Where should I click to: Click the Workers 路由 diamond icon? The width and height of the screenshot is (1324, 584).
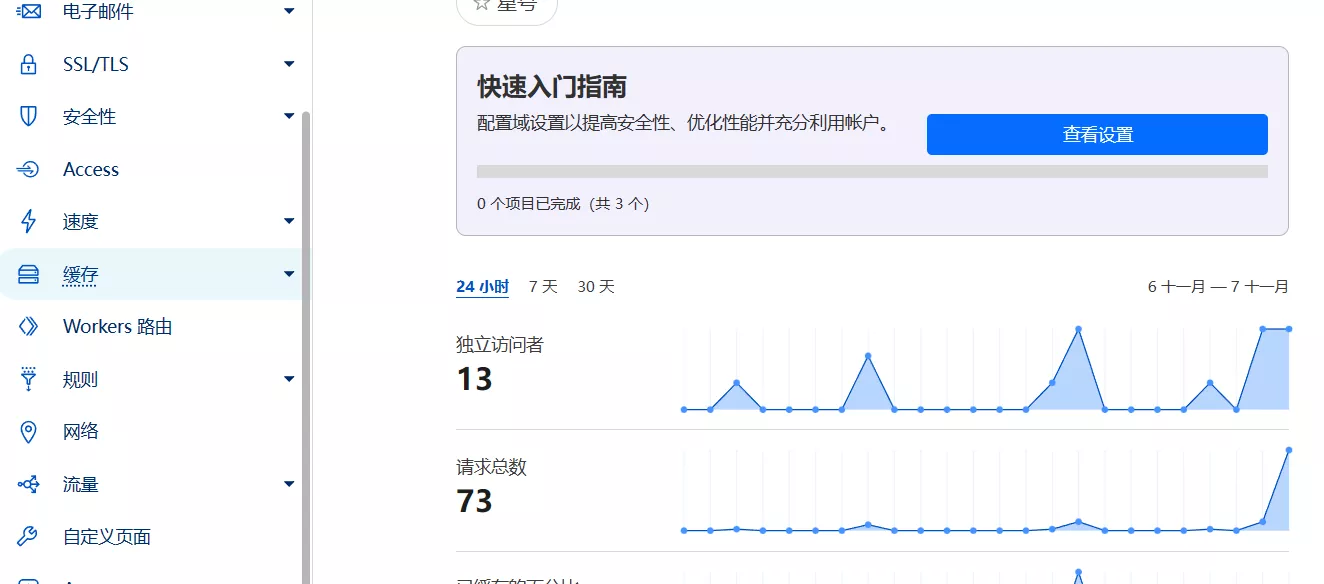pyautogui.click(x=28, y=327)
